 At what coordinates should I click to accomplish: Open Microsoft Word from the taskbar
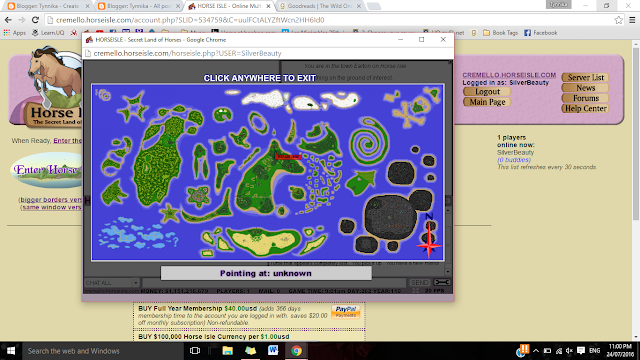[273, 351]
